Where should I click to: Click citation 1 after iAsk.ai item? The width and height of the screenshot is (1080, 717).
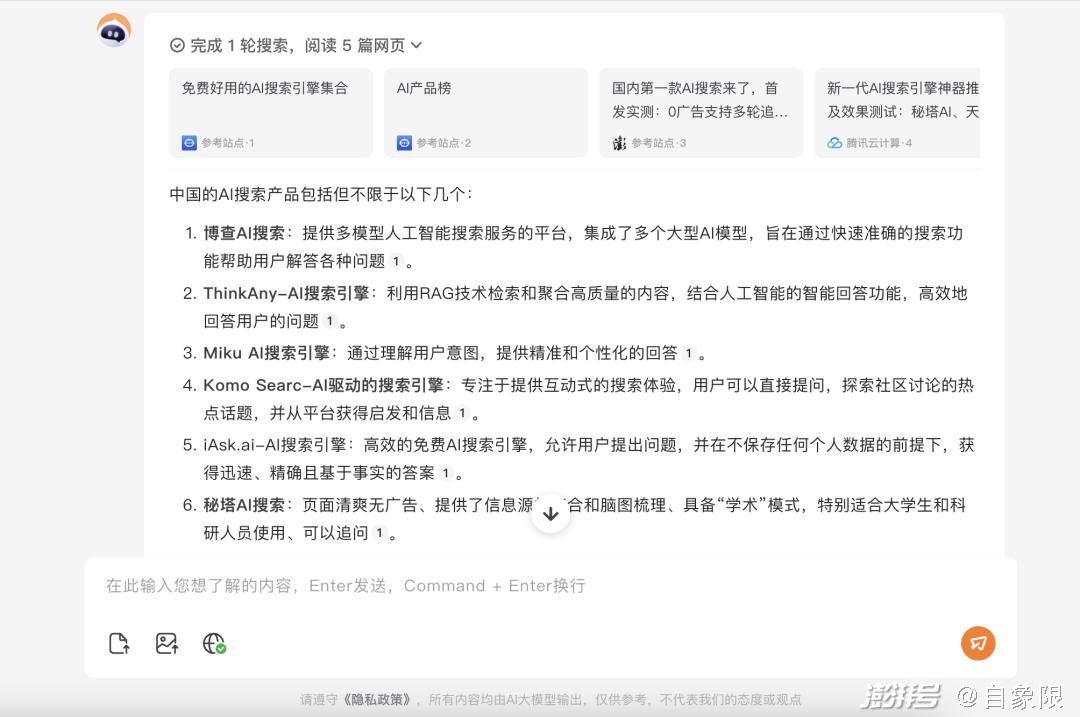(445, 473)
